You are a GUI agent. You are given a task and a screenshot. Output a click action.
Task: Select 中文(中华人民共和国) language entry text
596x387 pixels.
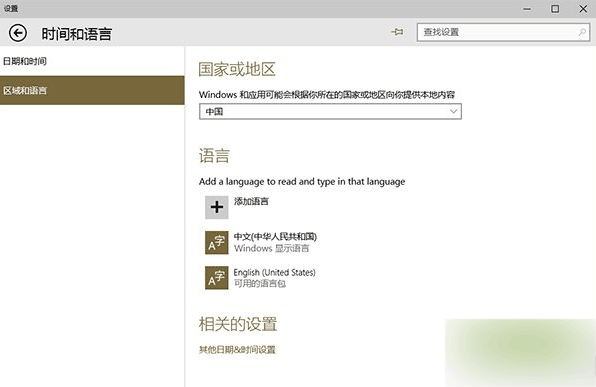pos(275,237)
